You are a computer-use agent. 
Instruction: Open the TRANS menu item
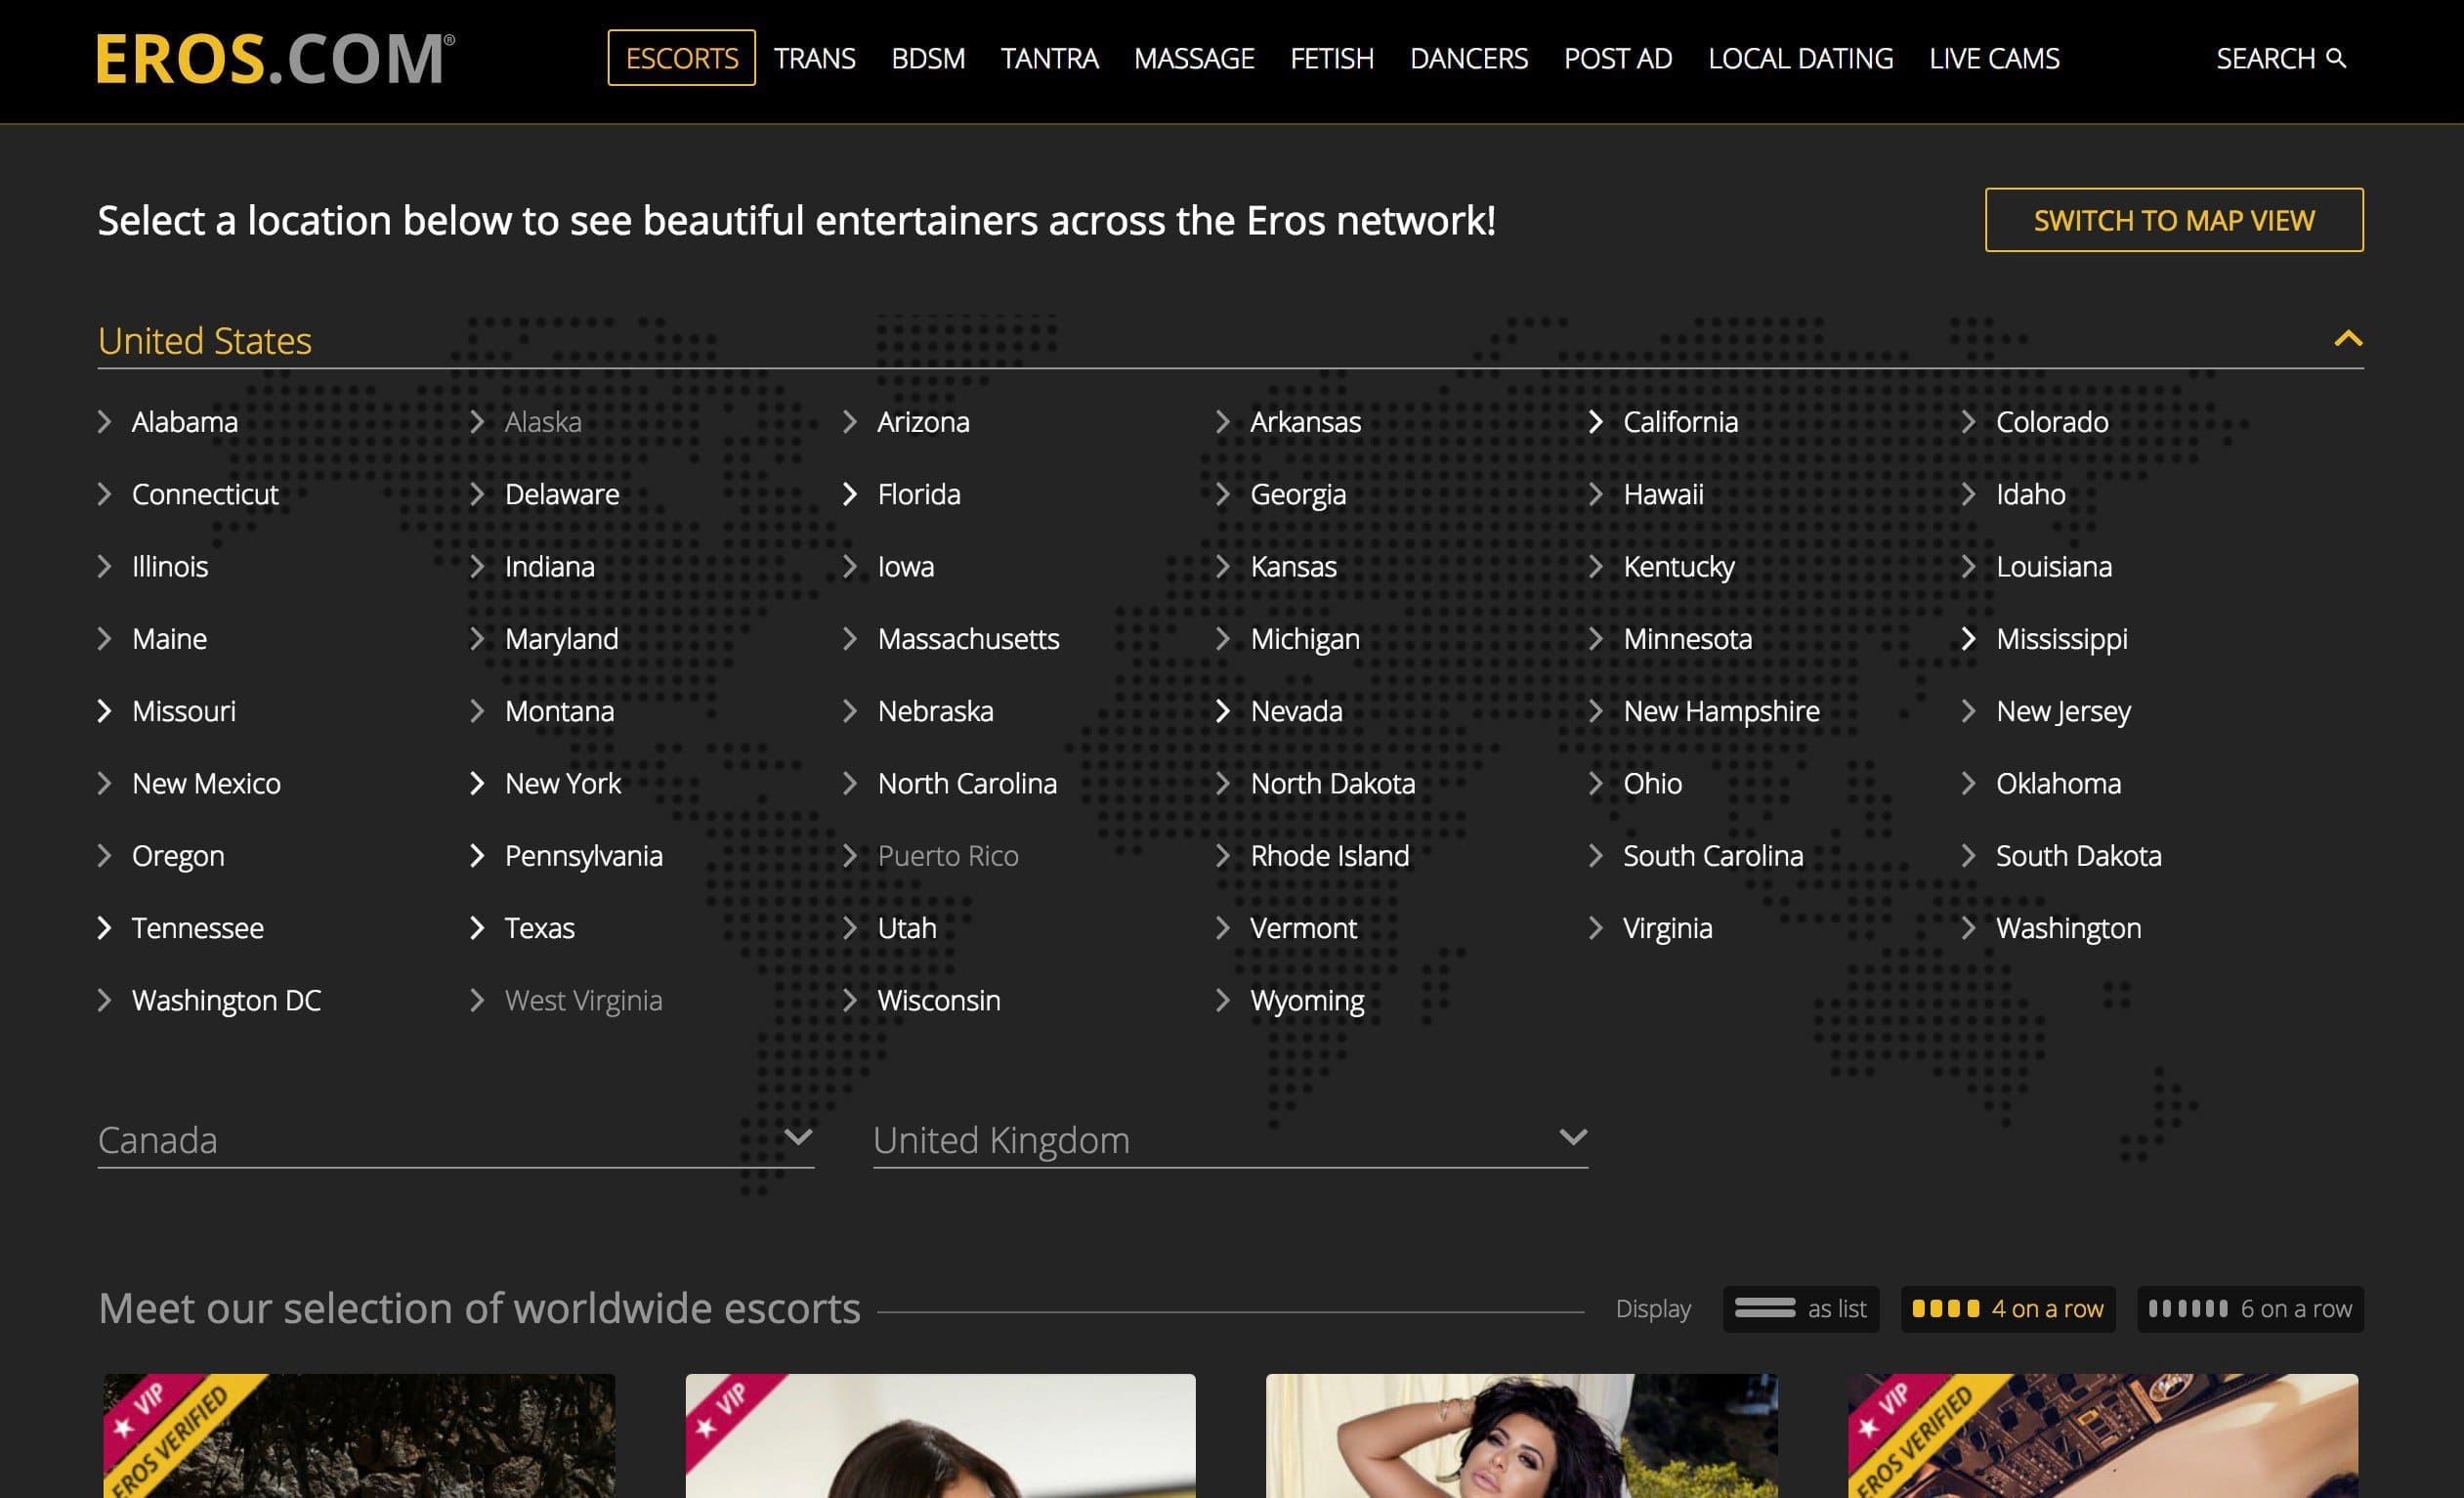(814, 58)
